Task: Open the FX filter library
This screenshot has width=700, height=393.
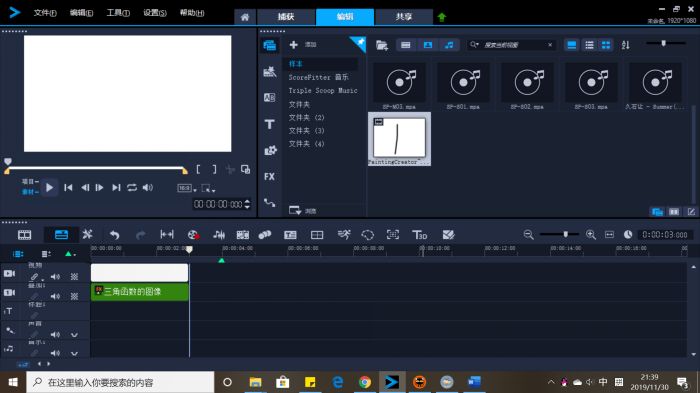Action: pyautogui.click(x=269, y=176)
